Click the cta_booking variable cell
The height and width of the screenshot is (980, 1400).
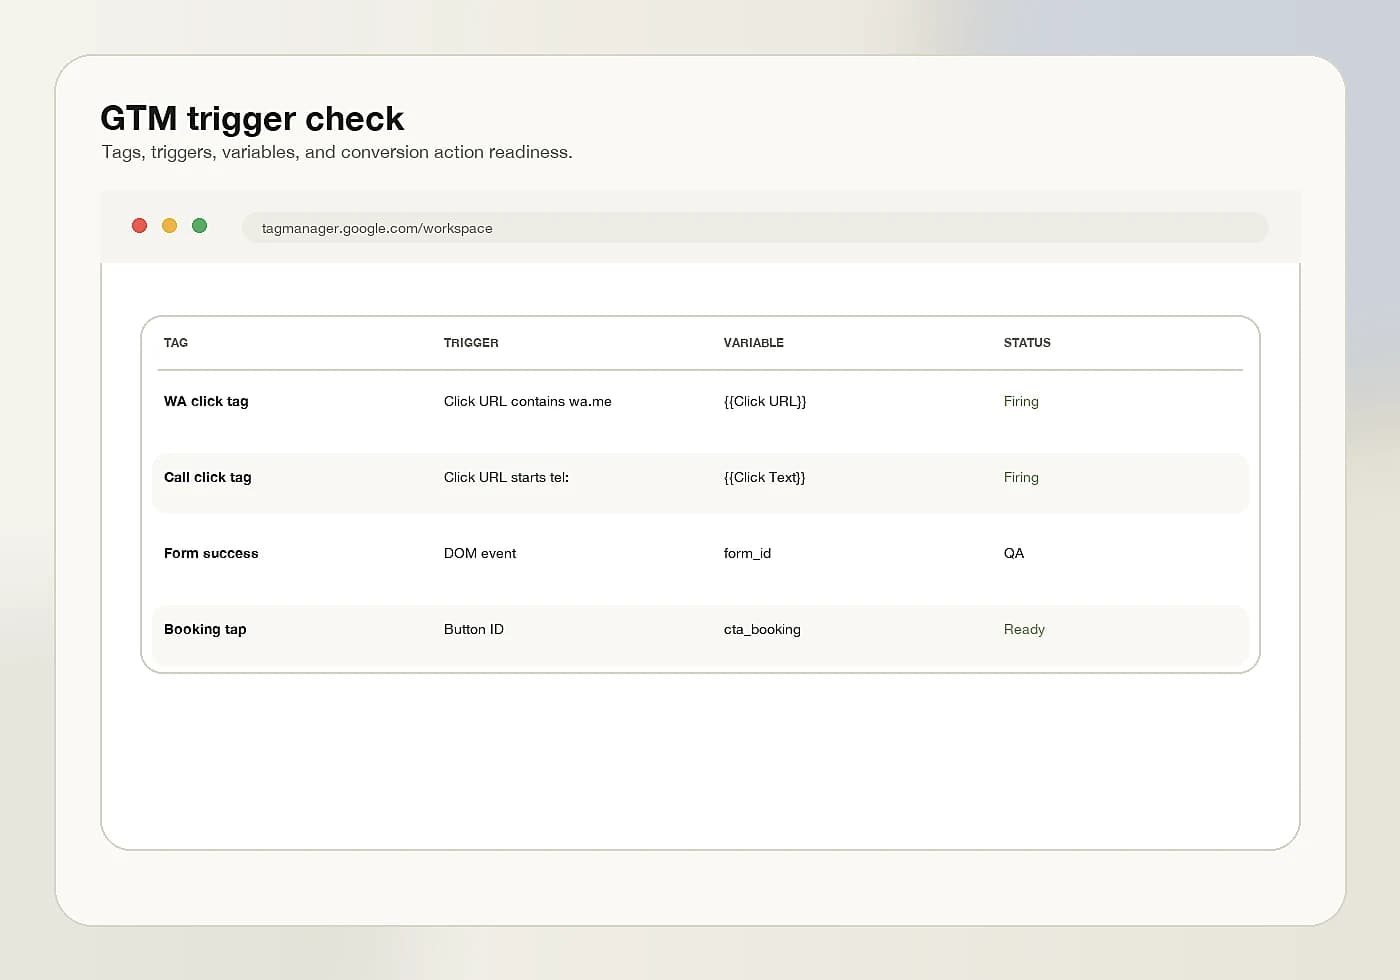pos(762,629)
